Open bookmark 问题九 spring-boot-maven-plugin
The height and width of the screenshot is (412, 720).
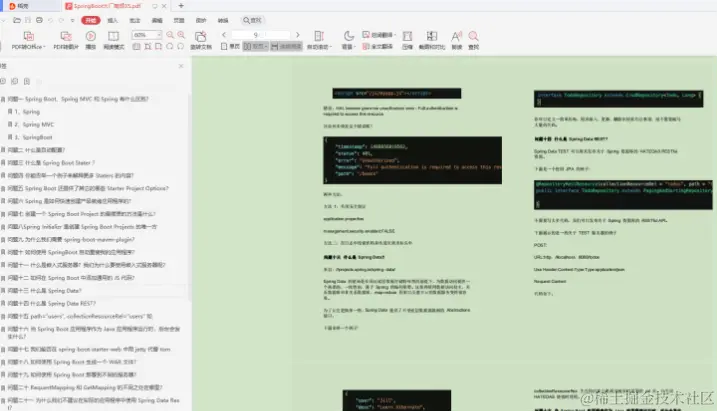[x=71, y=240]
